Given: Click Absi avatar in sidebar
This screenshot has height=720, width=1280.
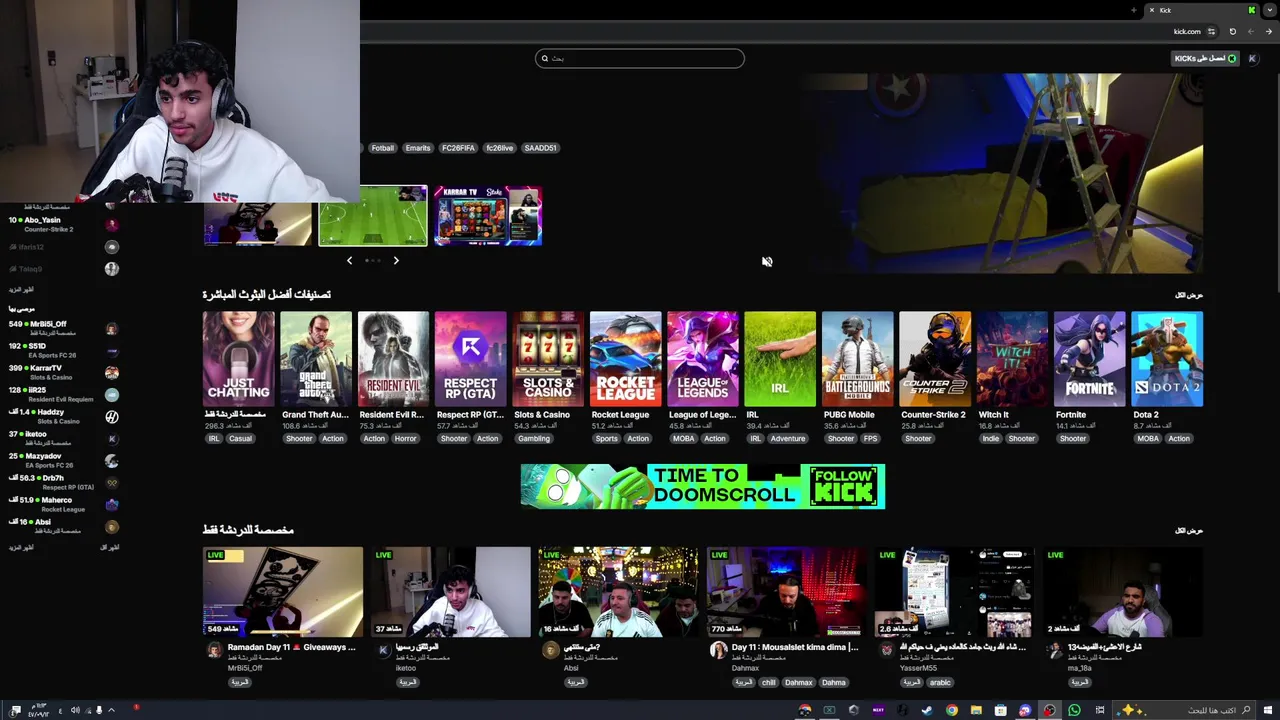Looking at the screenshot, I should (112, 527).
